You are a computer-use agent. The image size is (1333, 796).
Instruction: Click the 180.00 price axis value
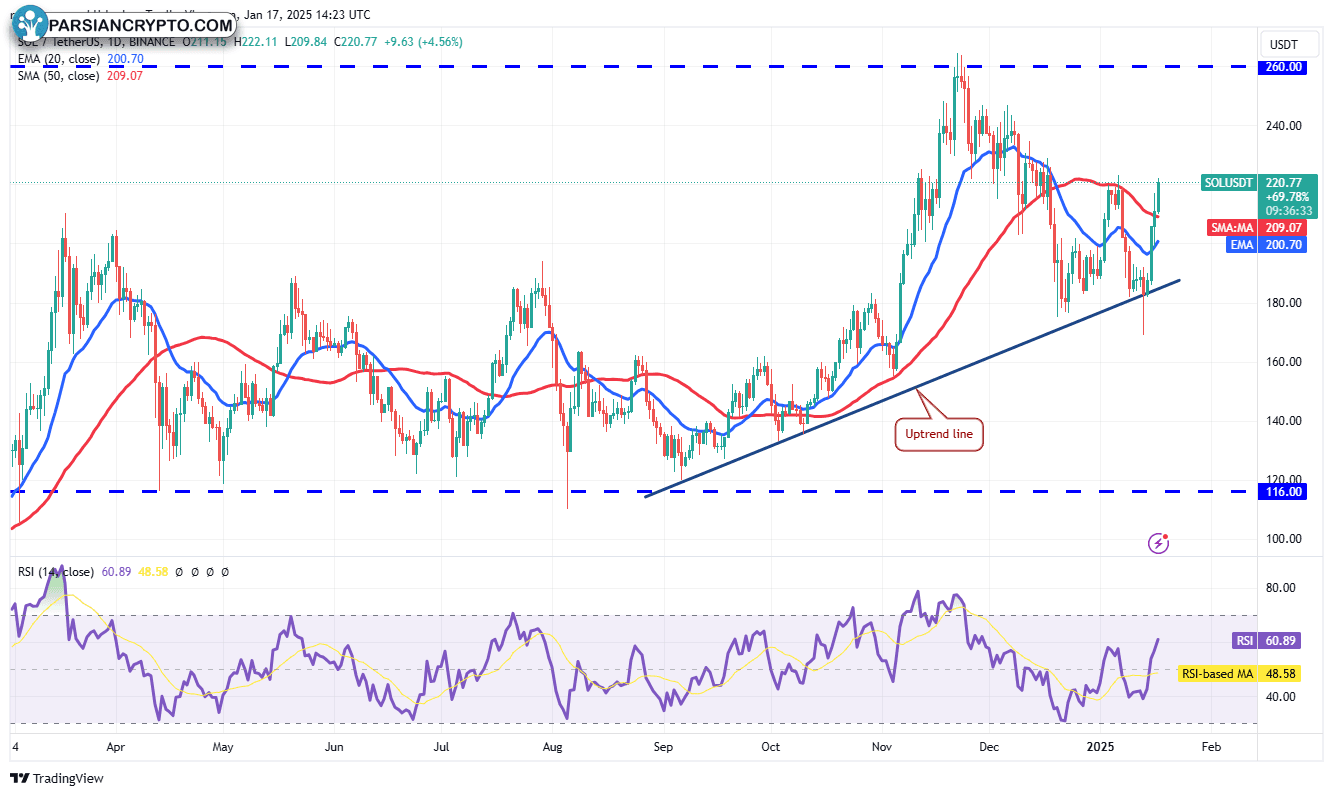point(1285,303)
